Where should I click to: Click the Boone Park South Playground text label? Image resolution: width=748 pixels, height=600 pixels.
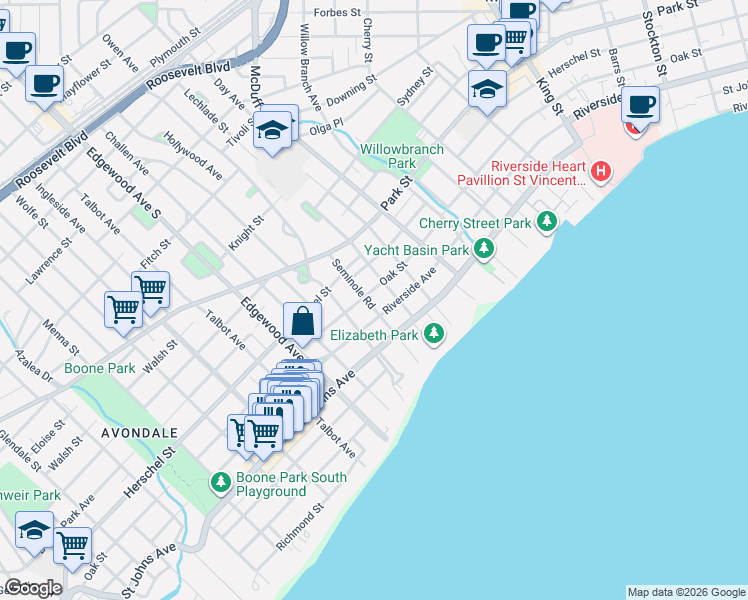pos(291,485)
